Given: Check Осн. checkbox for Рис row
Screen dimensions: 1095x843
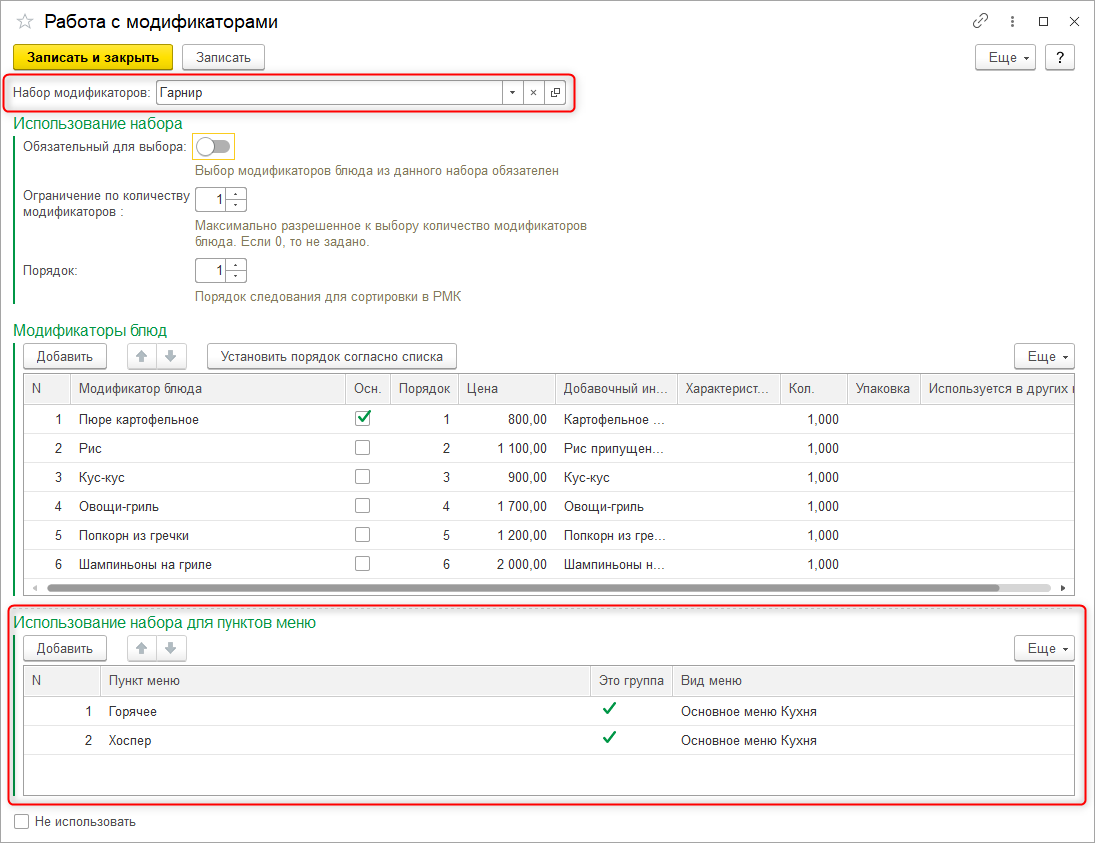Looking at the screenshot, I should click(x=363, y=448).
